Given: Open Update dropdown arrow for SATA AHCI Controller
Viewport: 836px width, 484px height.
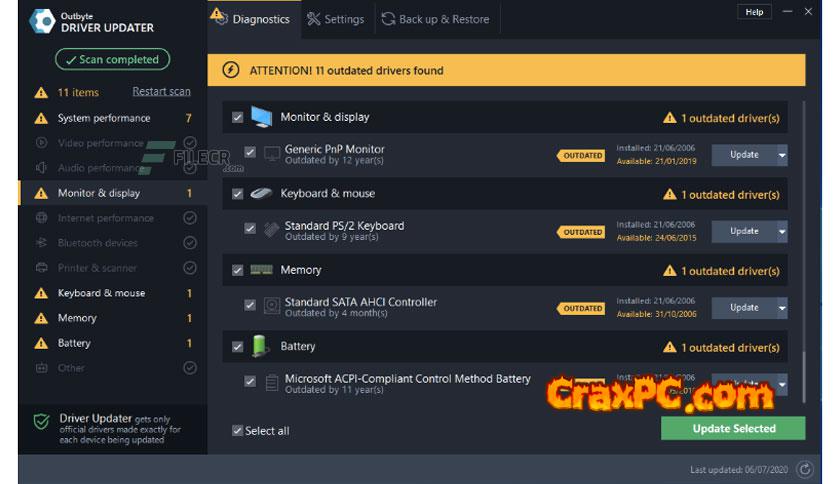Looking at the screenshot, I should coord(782,308).
